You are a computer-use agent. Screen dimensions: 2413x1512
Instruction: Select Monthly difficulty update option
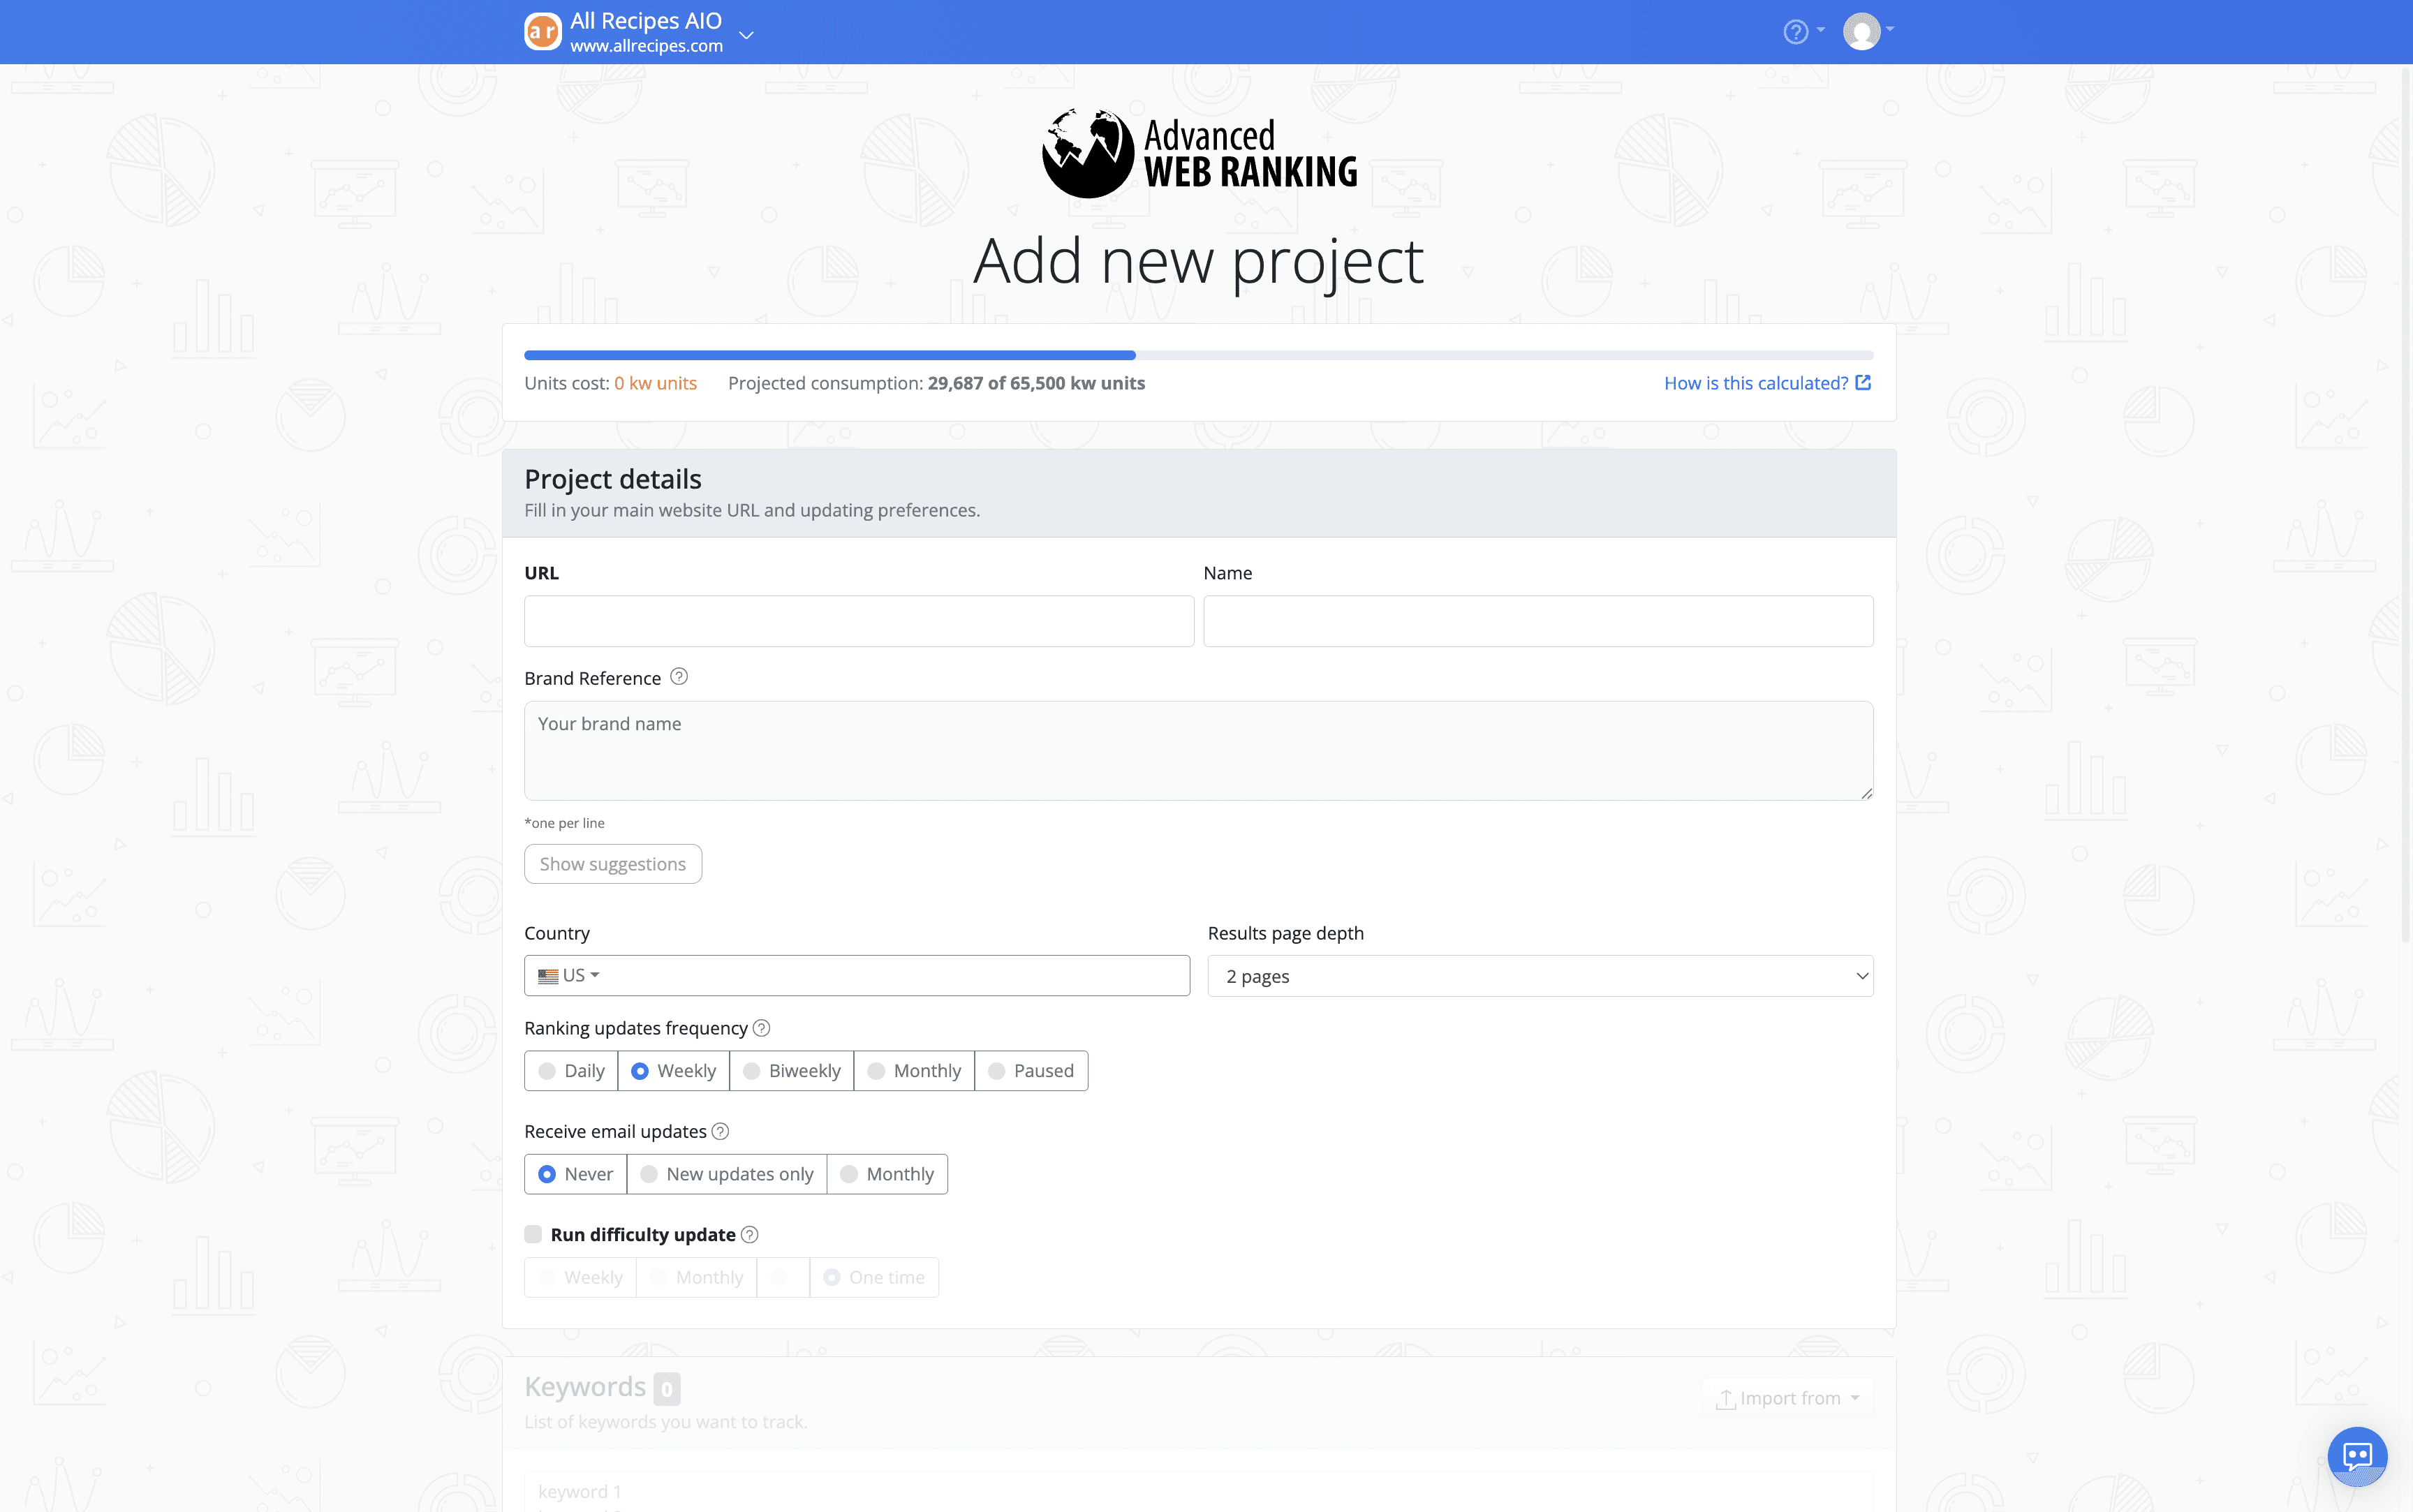click(697, 1277)
